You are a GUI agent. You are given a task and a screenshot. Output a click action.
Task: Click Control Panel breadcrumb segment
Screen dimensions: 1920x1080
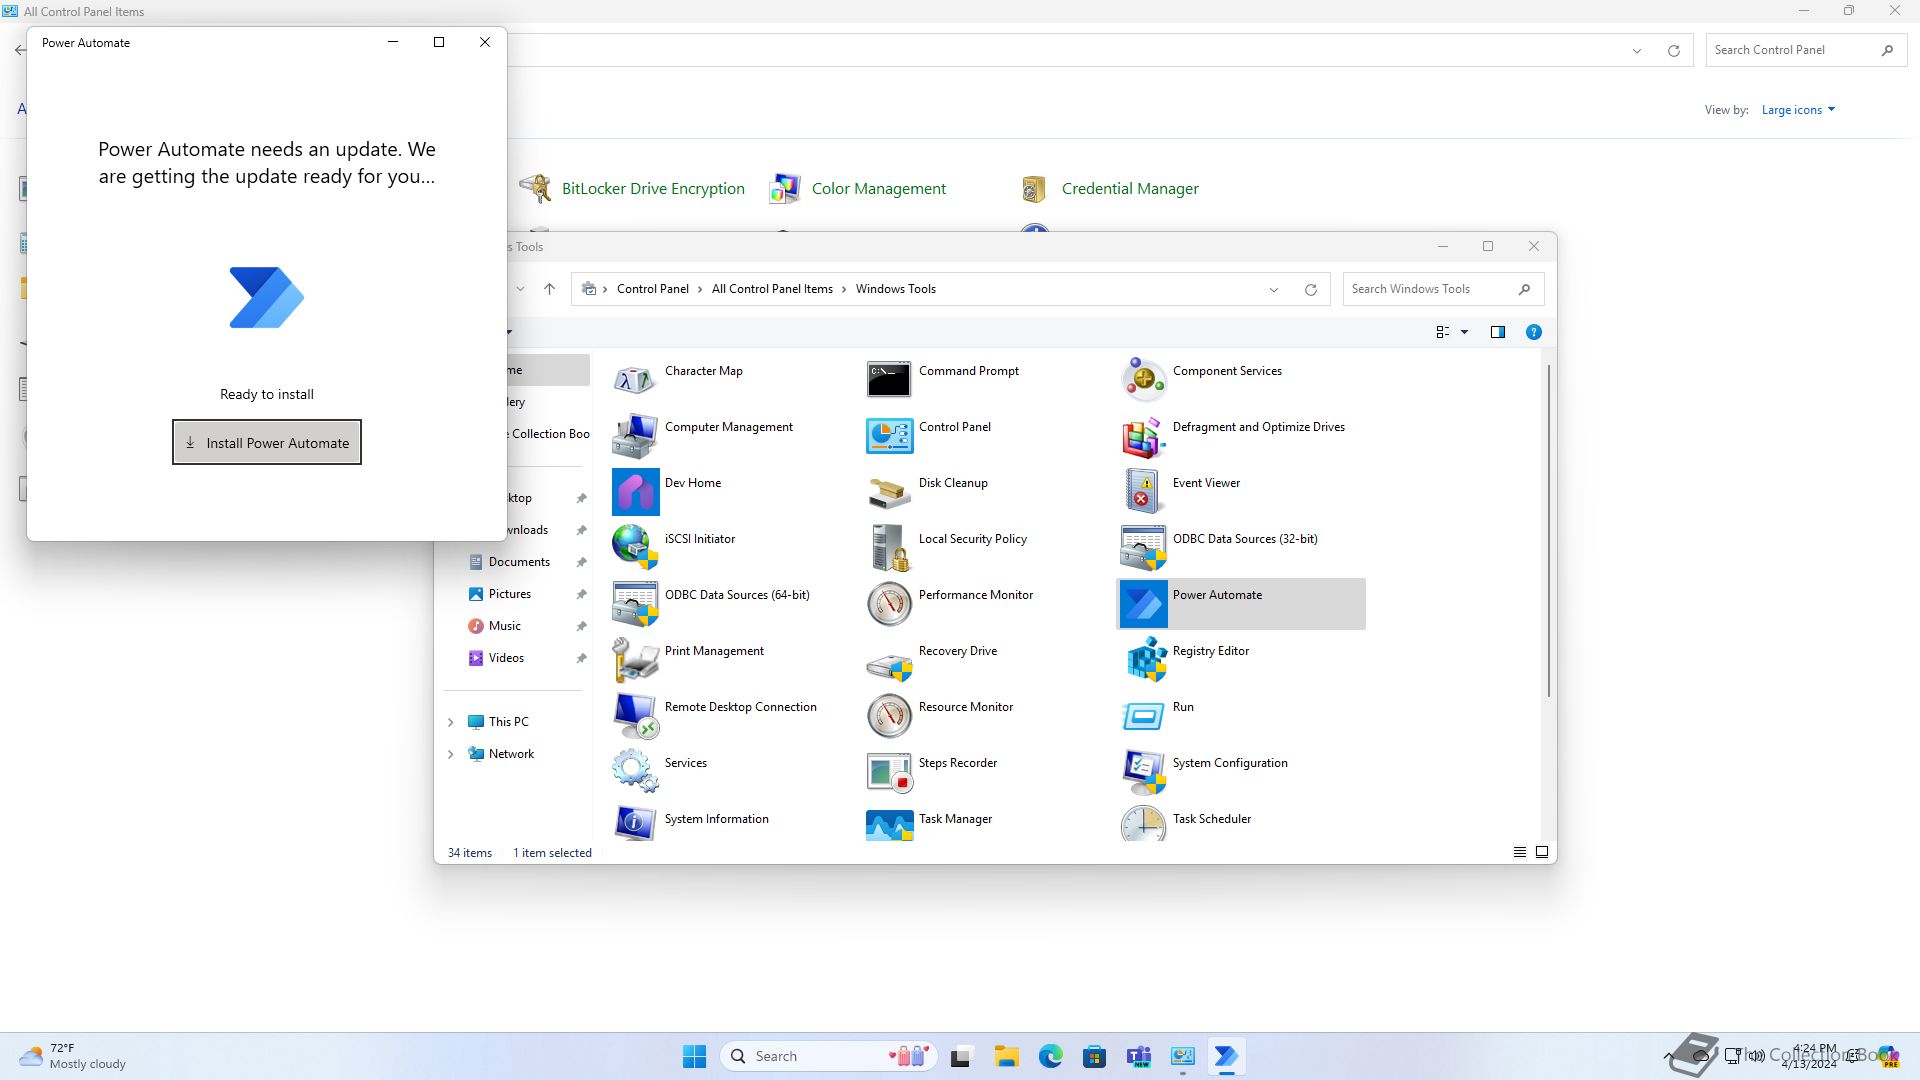pos(652,289)
